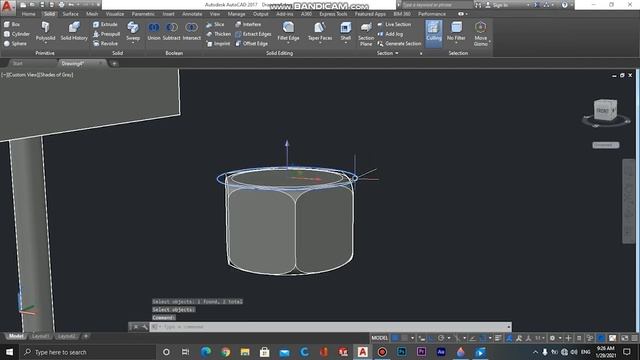This screenshot has width=640, height=360.
Task: Click Sign In in title bar
Action: click(499, 5)
